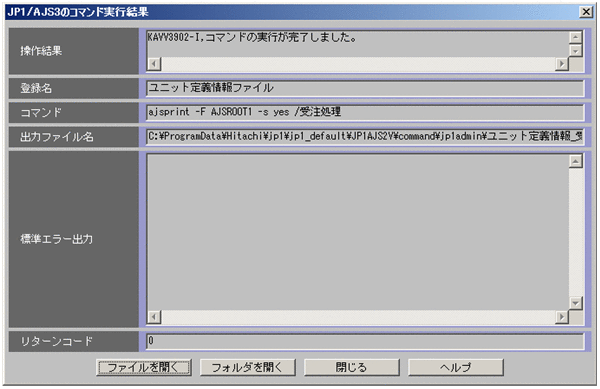Click inside the empty 標準エラー出力 text area
This screenshot has height=389, width=600.
(x=358, y=232)
